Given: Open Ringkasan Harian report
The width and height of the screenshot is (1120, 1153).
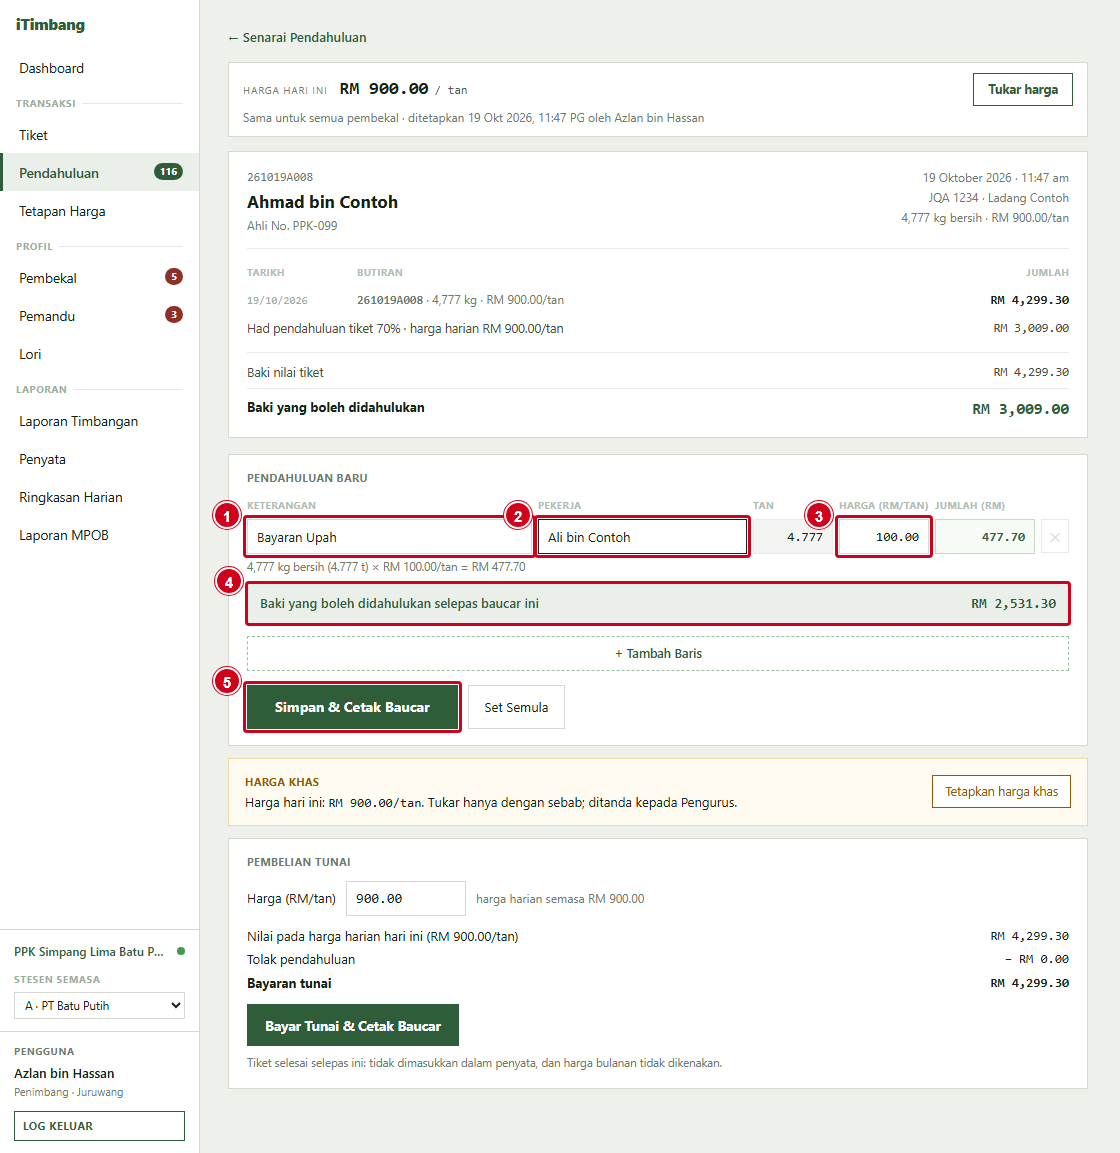Looking at the screenshot, I should point(71,498).
